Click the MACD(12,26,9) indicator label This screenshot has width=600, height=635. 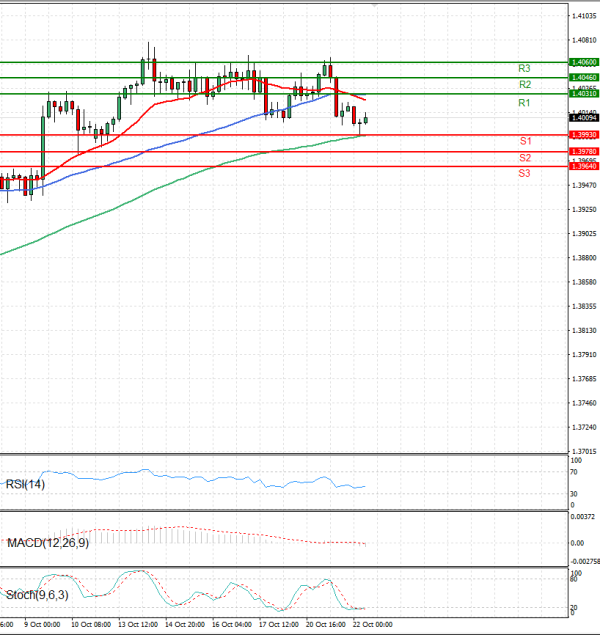[x=49, y=542]
